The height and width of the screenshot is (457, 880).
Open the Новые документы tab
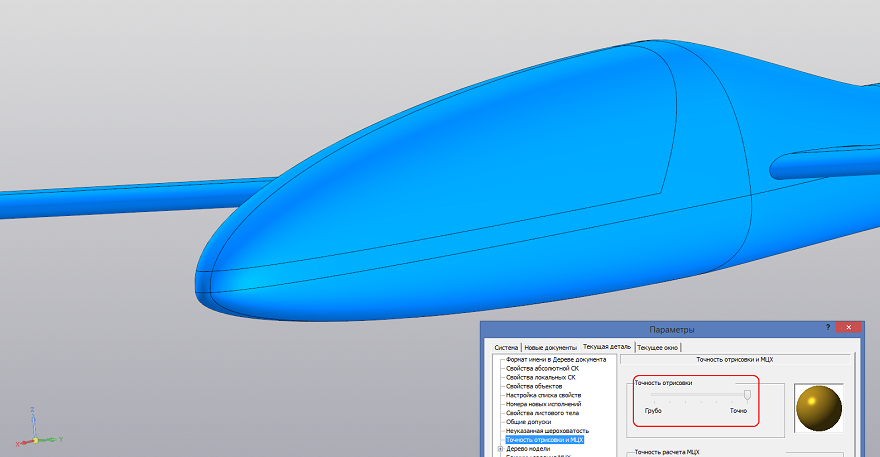[551, 347]
